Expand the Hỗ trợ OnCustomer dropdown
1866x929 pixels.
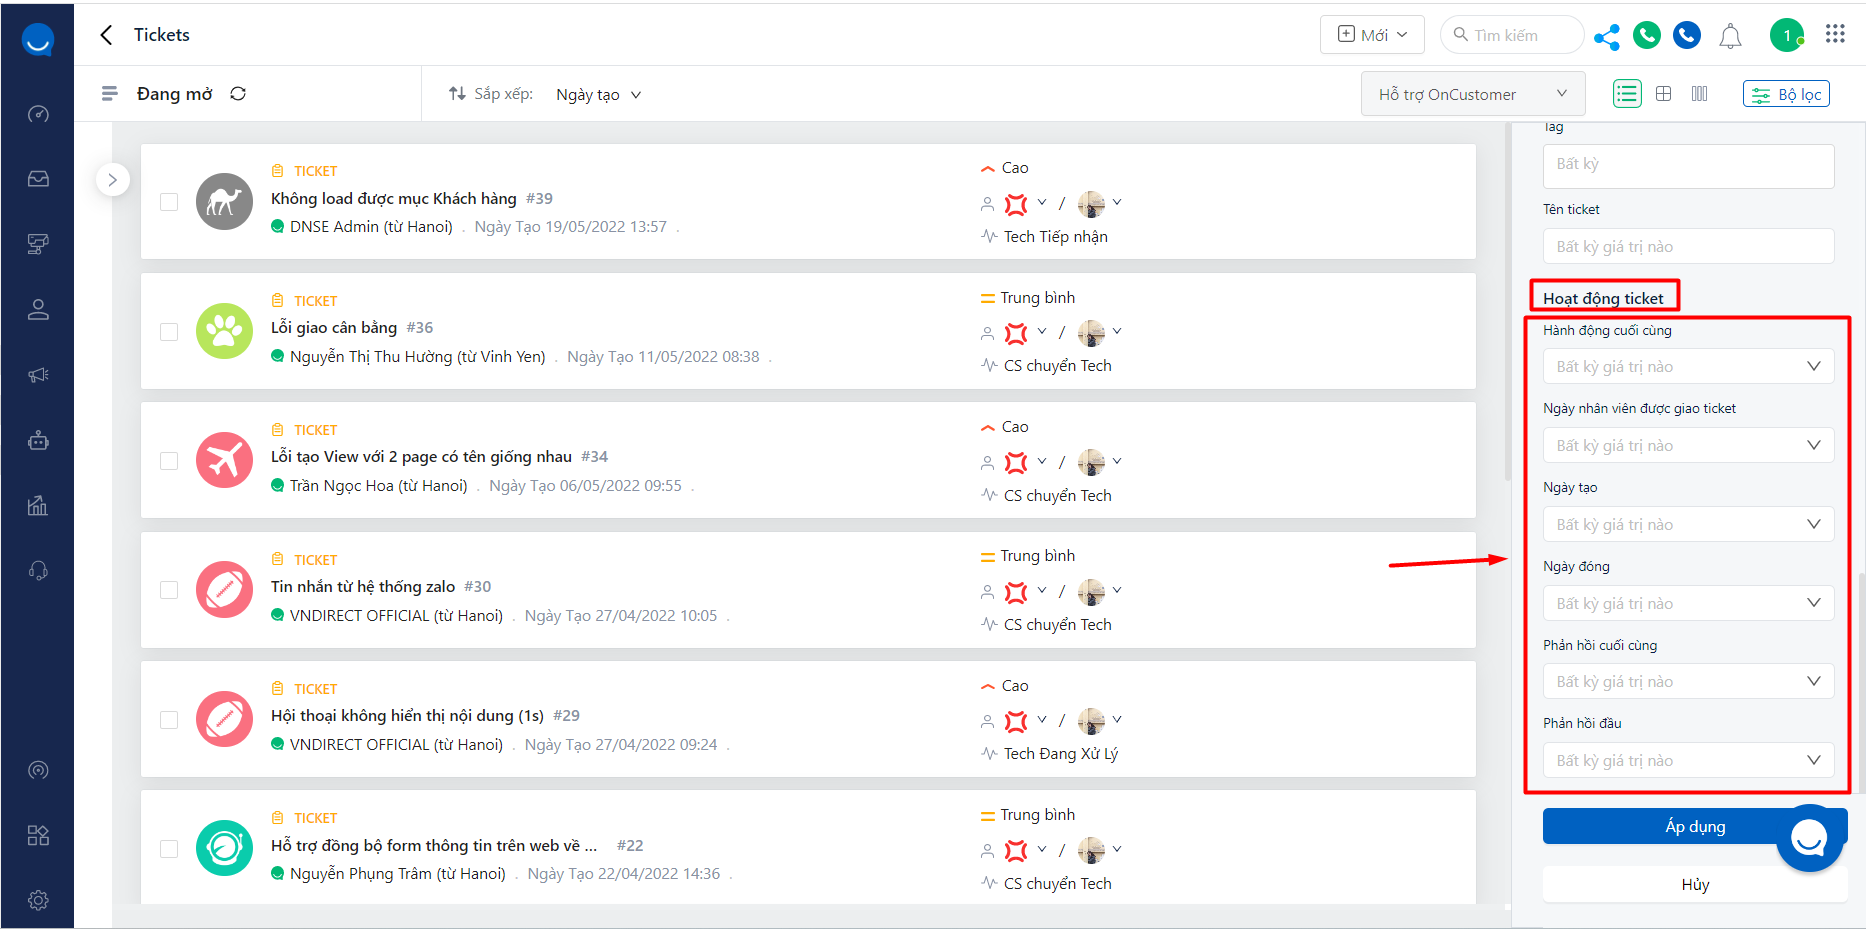coord(1472,94)
